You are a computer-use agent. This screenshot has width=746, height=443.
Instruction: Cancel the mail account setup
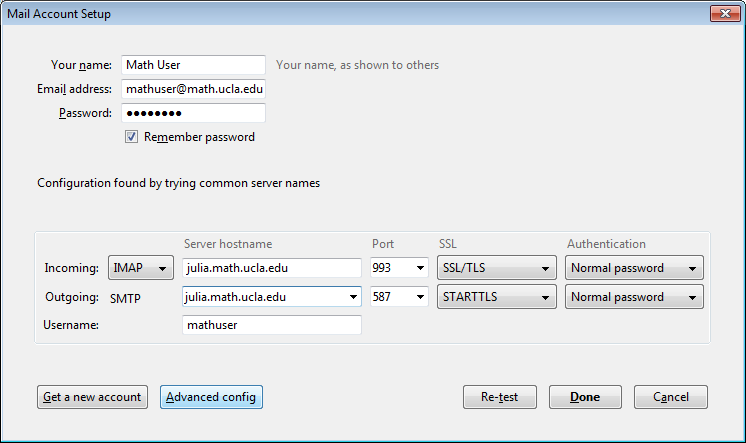pyautogui.click(x=671, y=397)
